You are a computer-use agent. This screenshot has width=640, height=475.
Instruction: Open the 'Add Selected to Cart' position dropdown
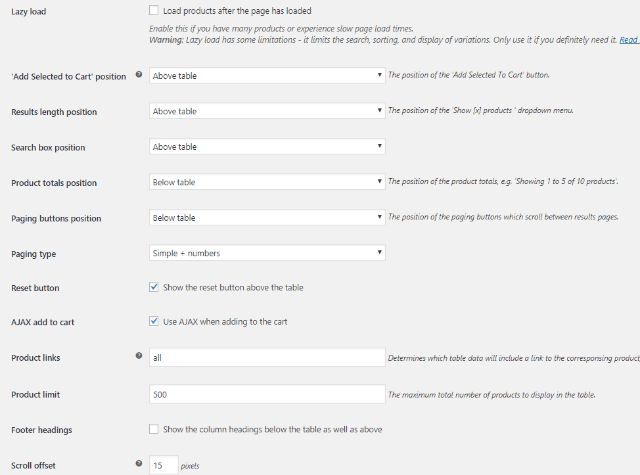click(267, 75)
